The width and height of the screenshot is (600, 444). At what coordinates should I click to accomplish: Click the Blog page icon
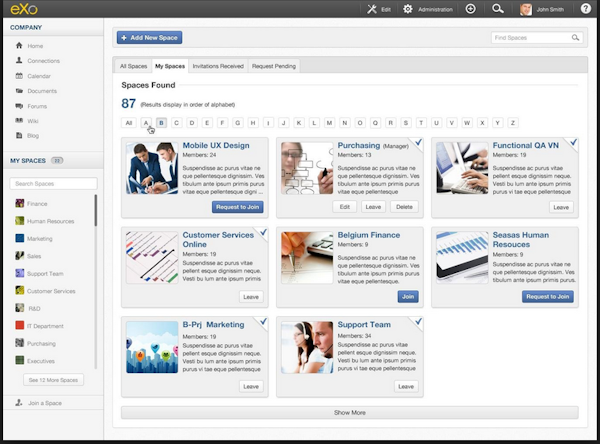[x=19, y=135]
